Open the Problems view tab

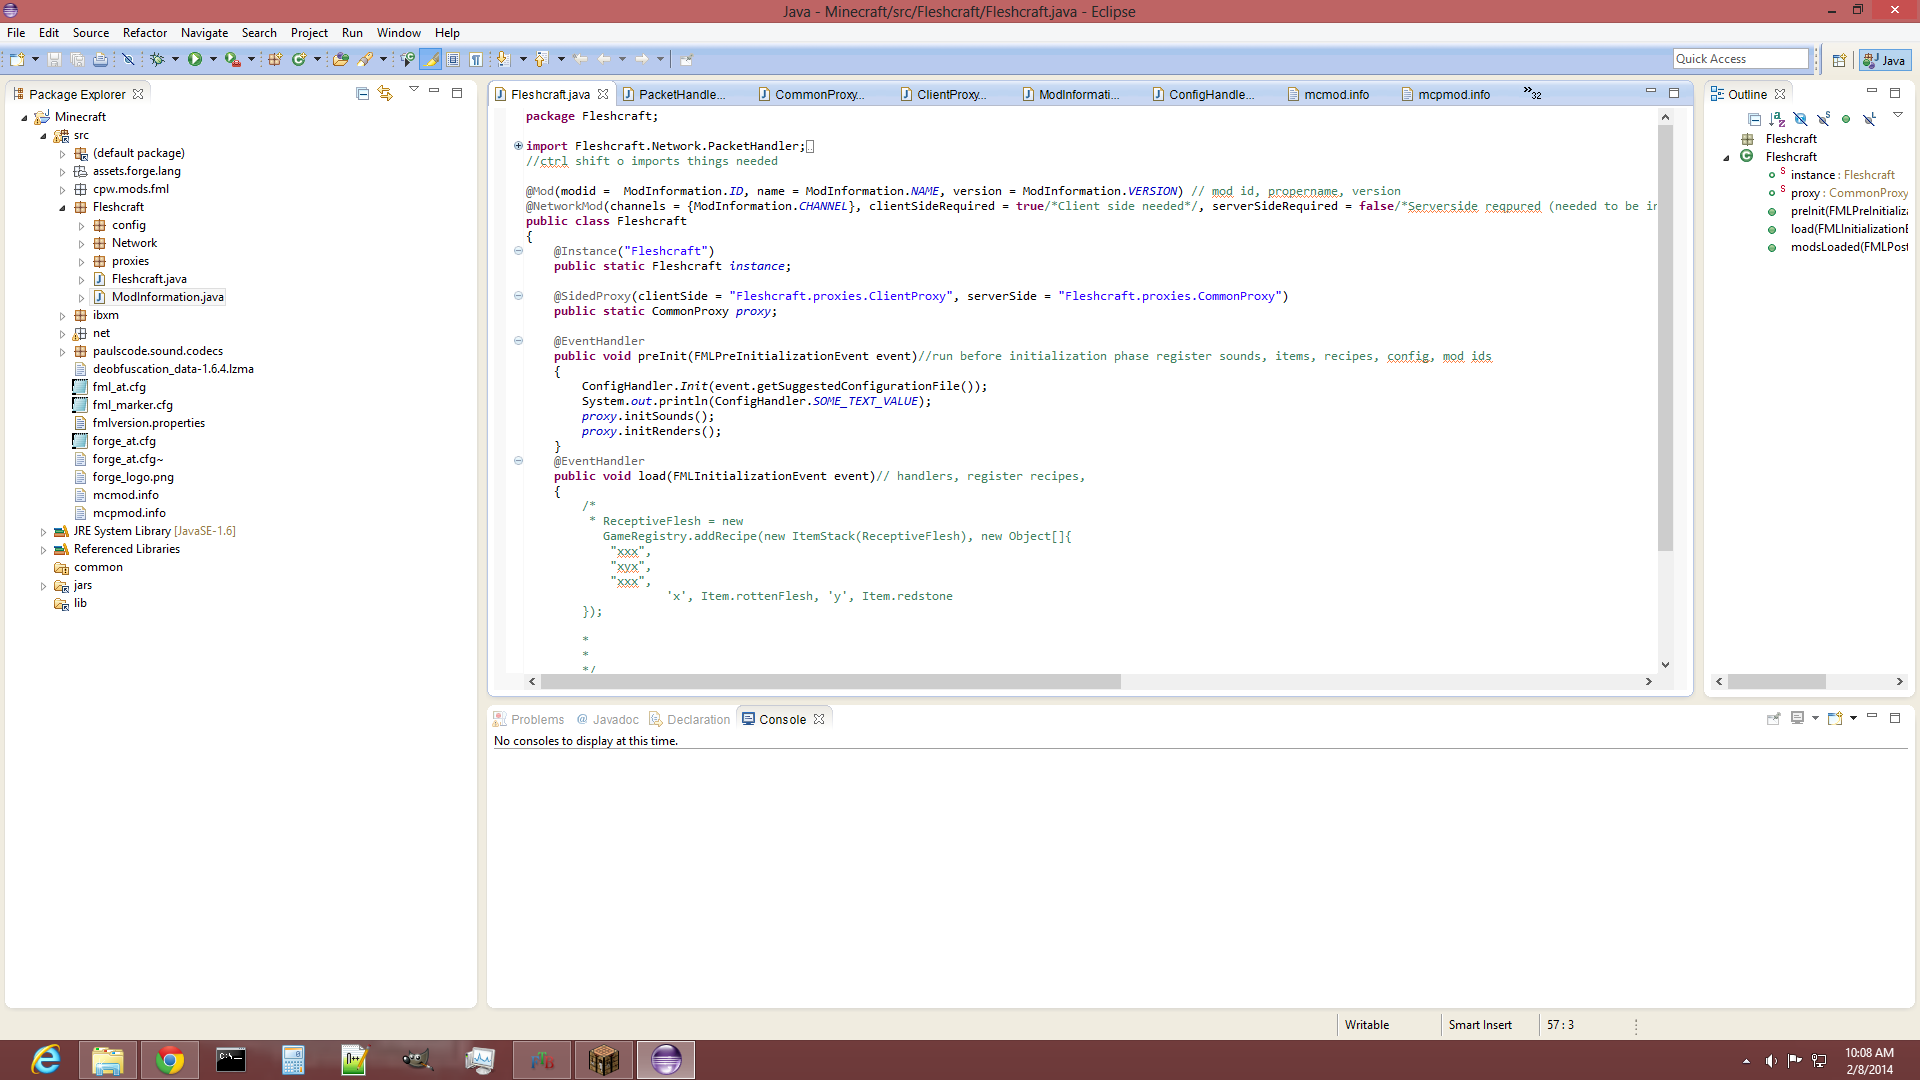[x=537, y=720]
